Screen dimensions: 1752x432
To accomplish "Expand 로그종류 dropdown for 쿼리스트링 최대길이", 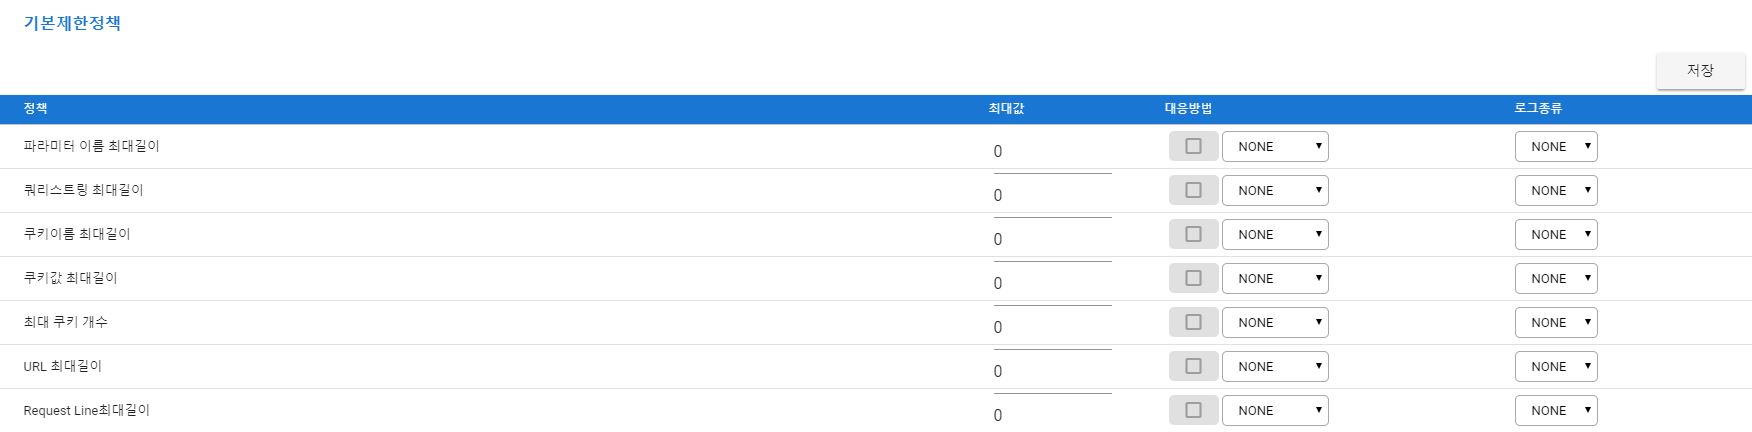I will (x=1556, y=191).
